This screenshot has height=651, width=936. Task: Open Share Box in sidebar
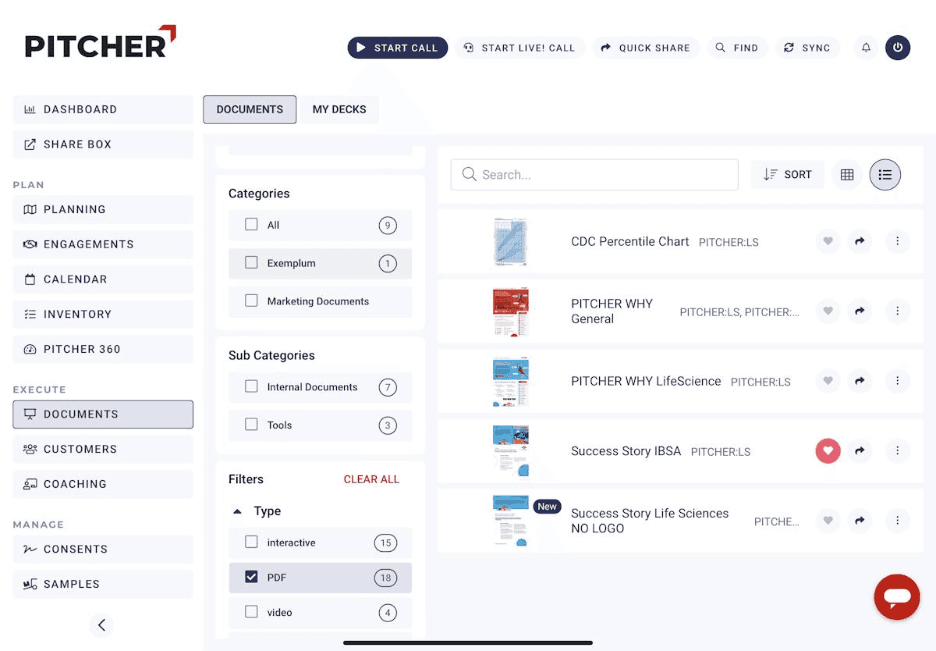pyautogui.click(x=103, y=144)
